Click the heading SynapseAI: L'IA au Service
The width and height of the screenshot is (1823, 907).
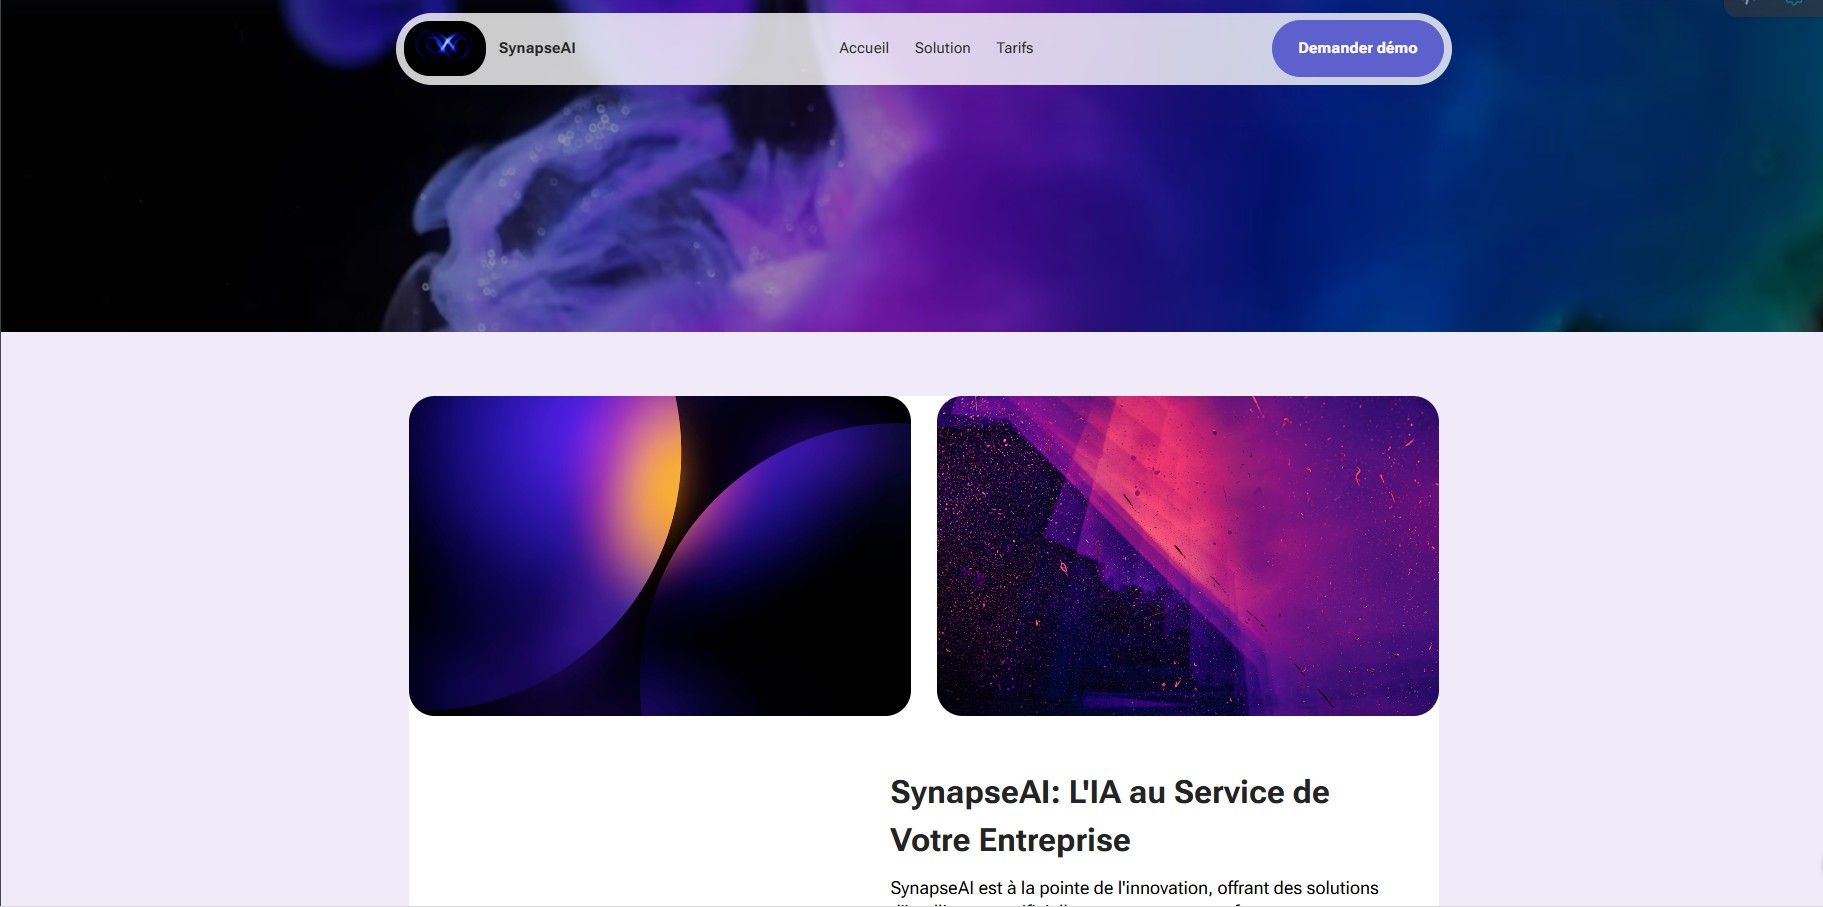pyautogui.click(x=1110, y=792)
